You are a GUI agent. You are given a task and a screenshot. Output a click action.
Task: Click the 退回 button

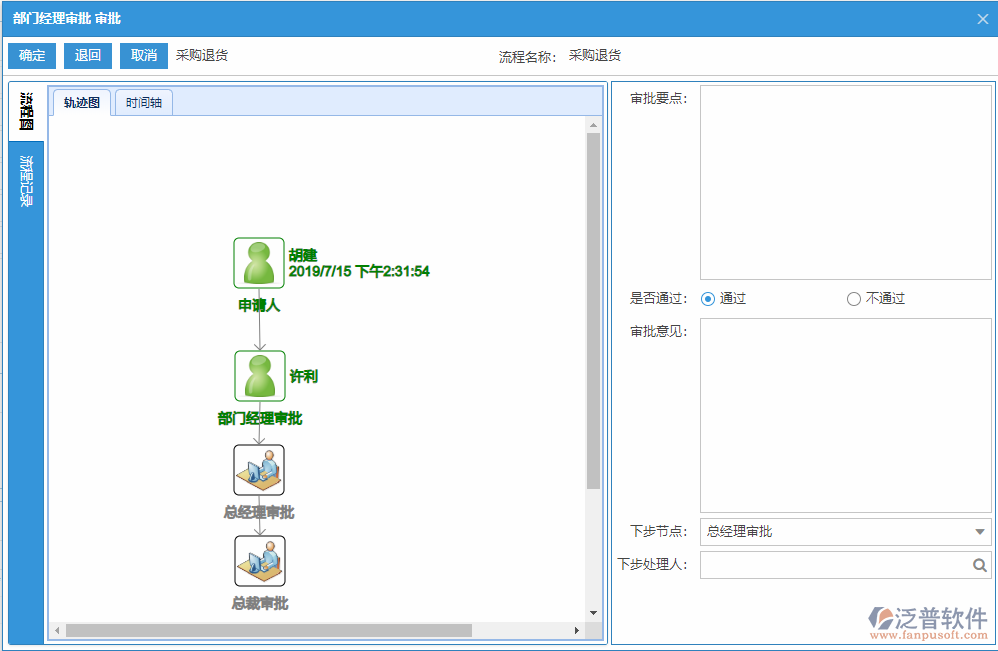(x=88, y=55)
